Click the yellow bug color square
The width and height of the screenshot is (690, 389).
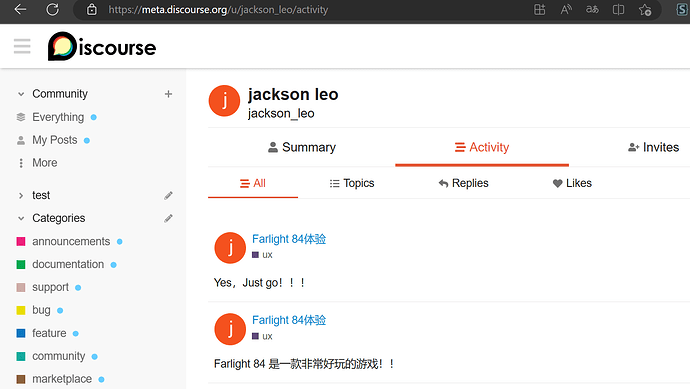21,310
